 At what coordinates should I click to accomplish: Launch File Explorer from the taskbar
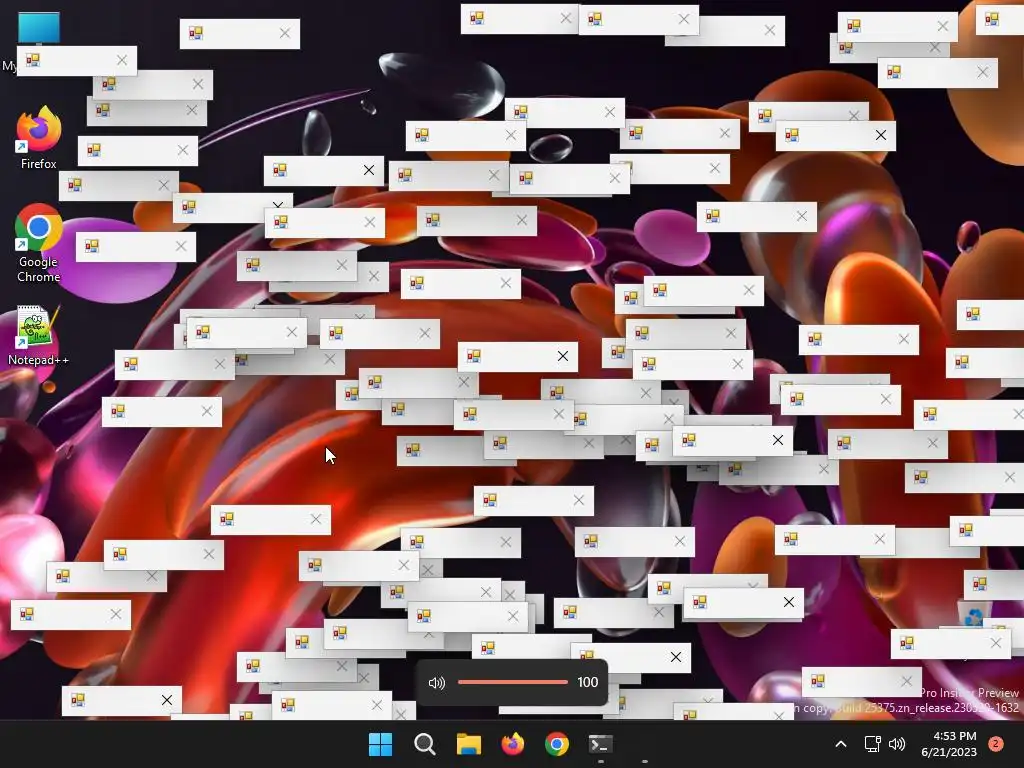tap(468, 744)
